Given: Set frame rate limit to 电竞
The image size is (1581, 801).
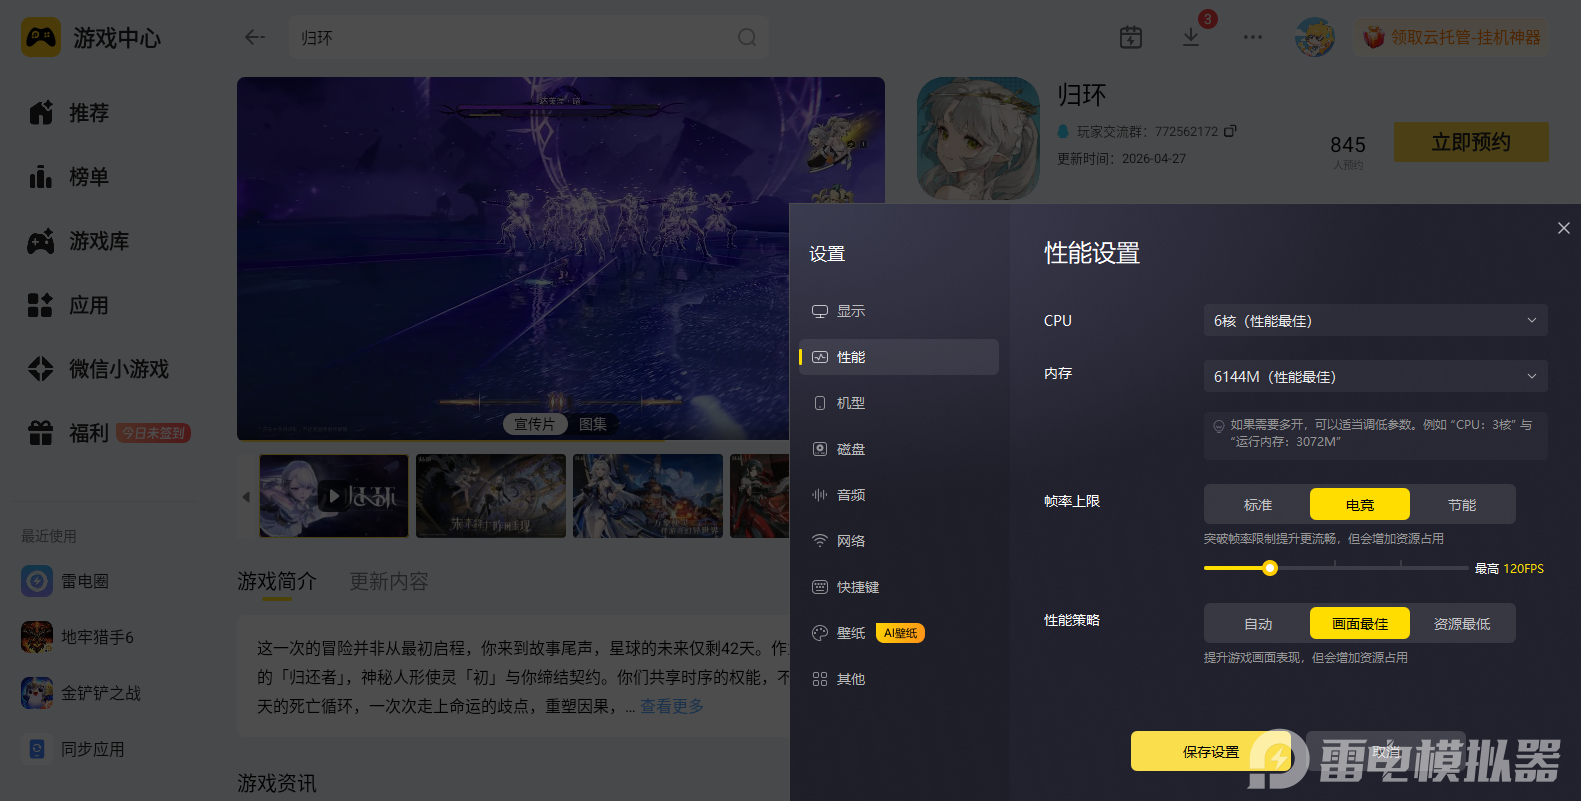Looking at the screenshot, I should tap(1360, 504).
